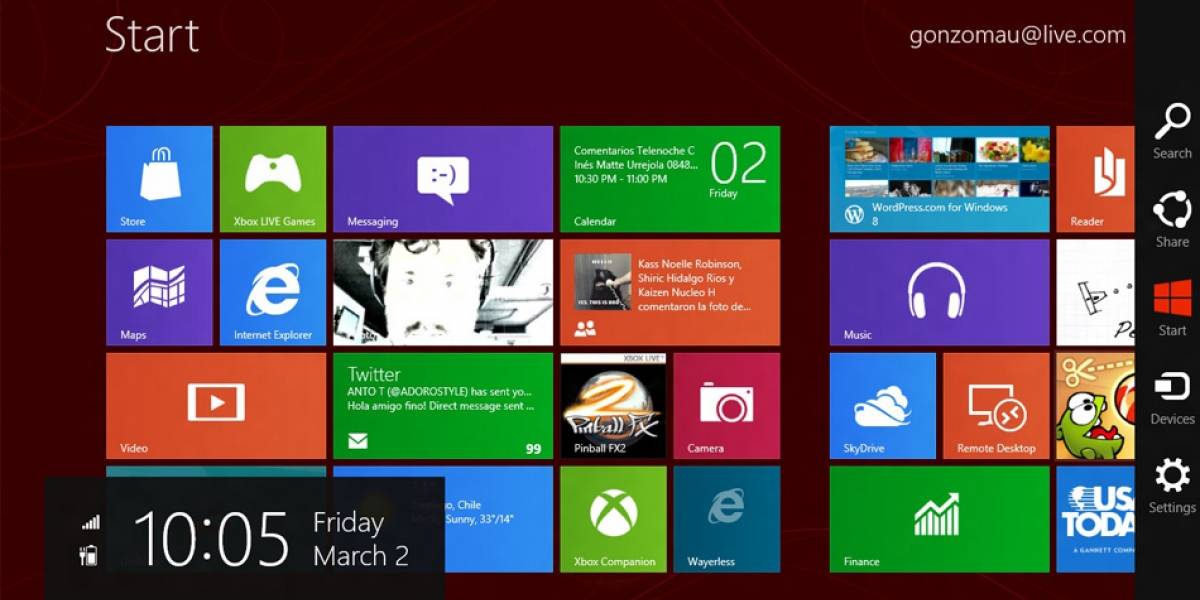
Task: Click the Twitter unread count 99
Action: (533, 449)
